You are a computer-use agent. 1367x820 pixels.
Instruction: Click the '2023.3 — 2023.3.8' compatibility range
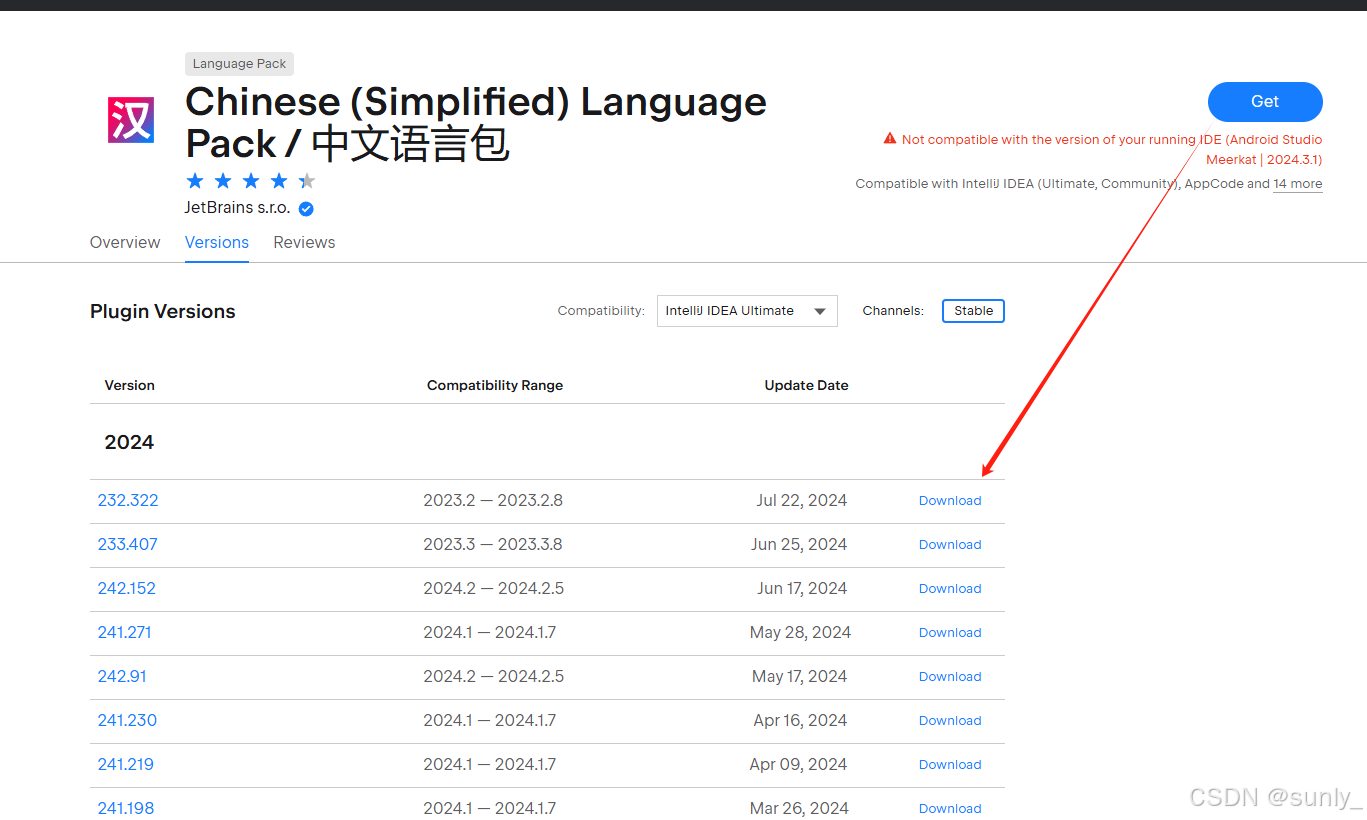click(x=493, y=544)
